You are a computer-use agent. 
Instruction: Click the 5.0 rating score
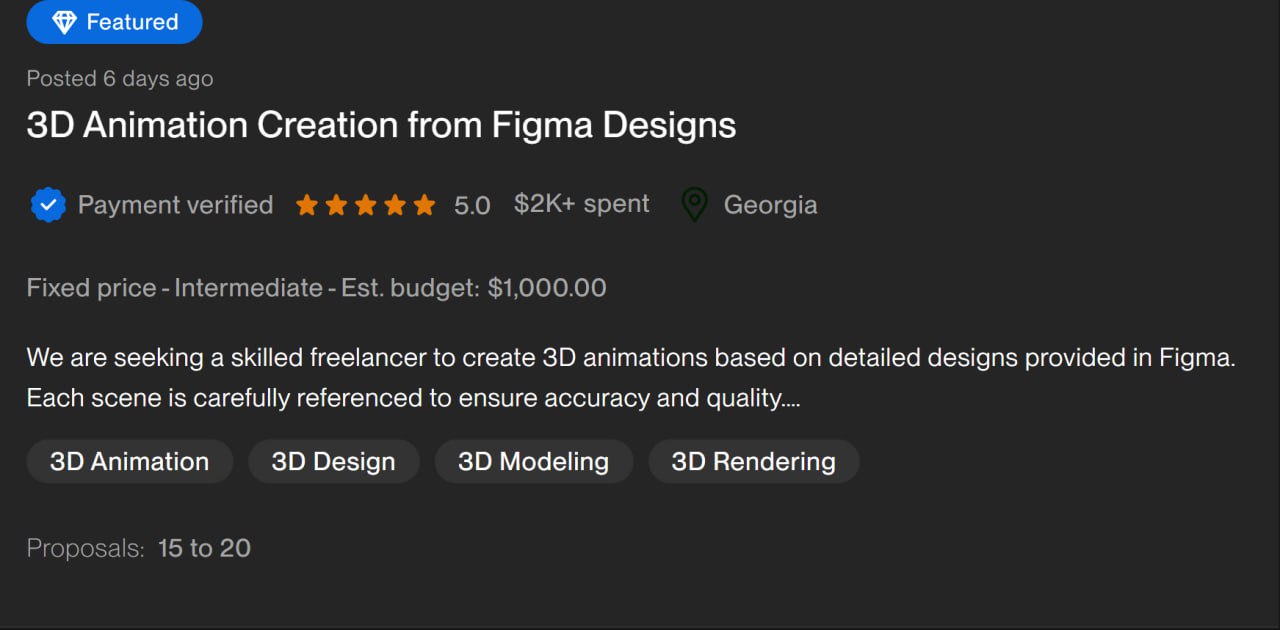click(x=472, y=206)
